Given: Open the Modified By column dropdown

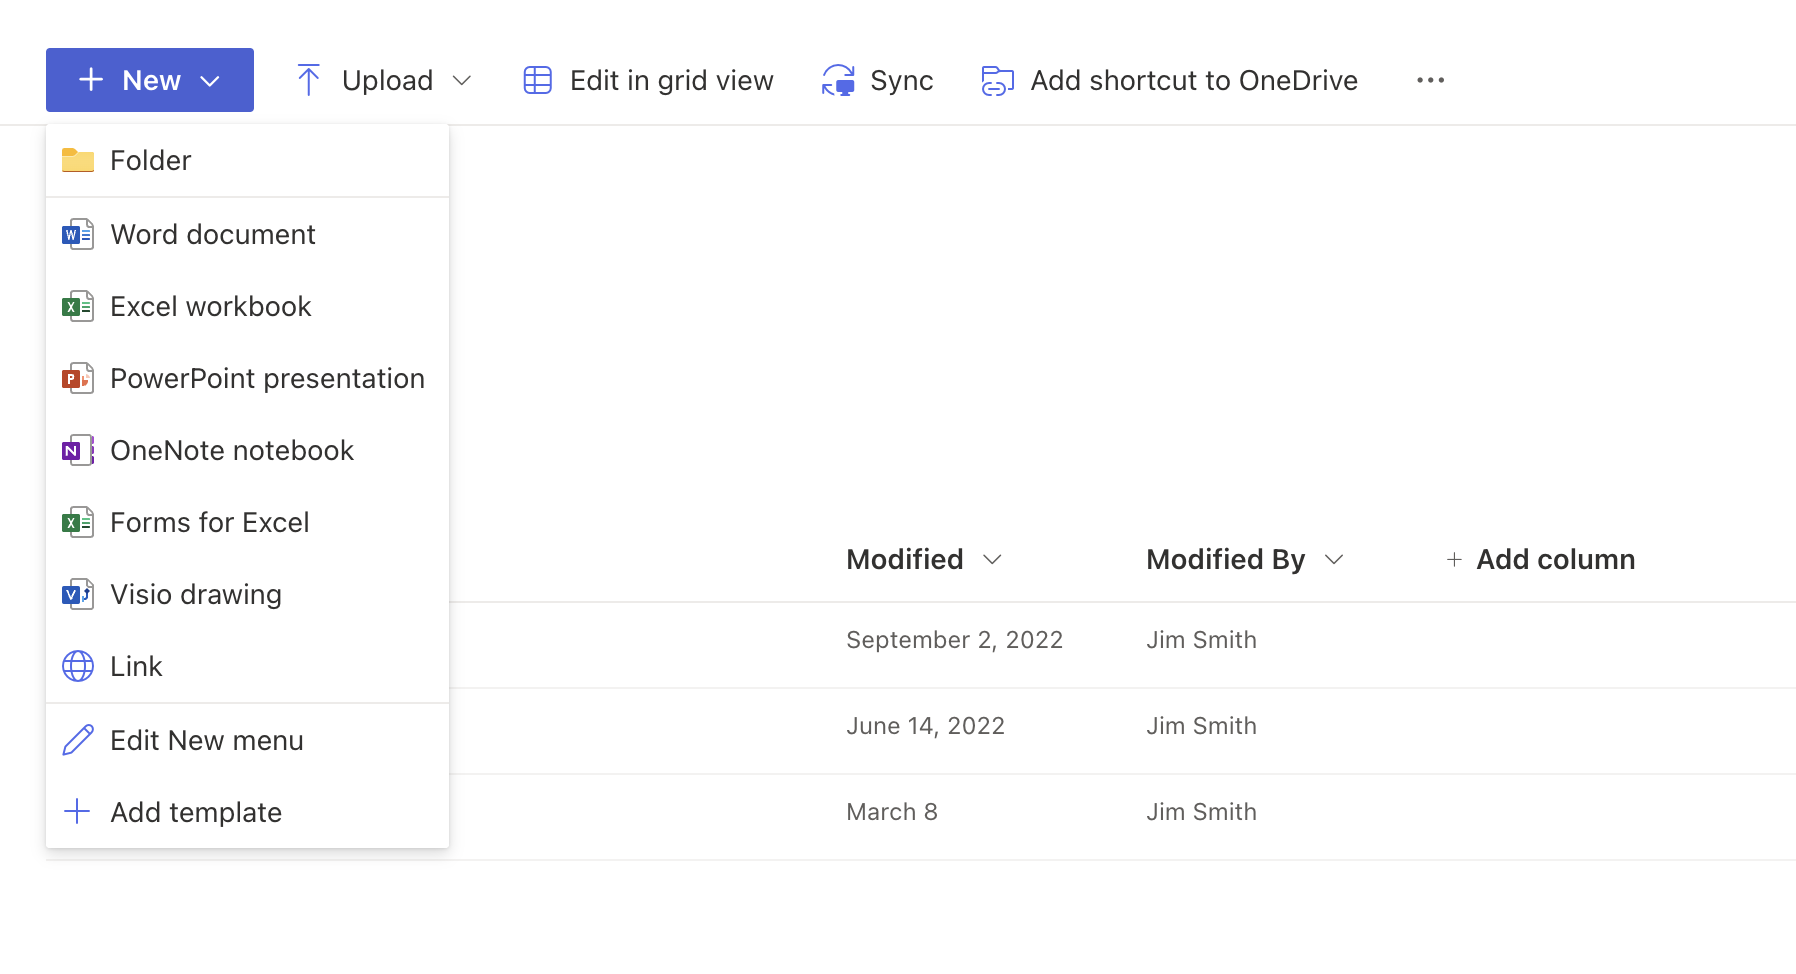Looking at the screenshot, I should pos(1333,559).
